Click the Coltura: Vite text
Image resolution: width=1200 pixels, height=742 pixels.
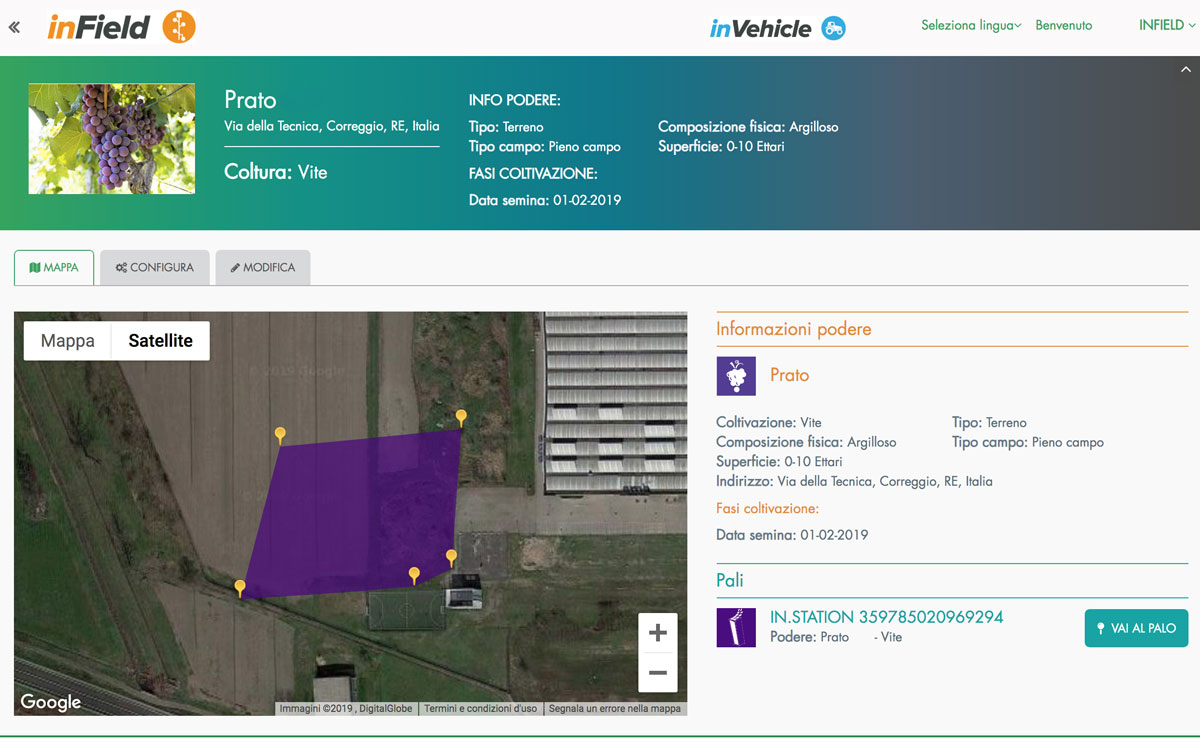(x=276, y=172)
